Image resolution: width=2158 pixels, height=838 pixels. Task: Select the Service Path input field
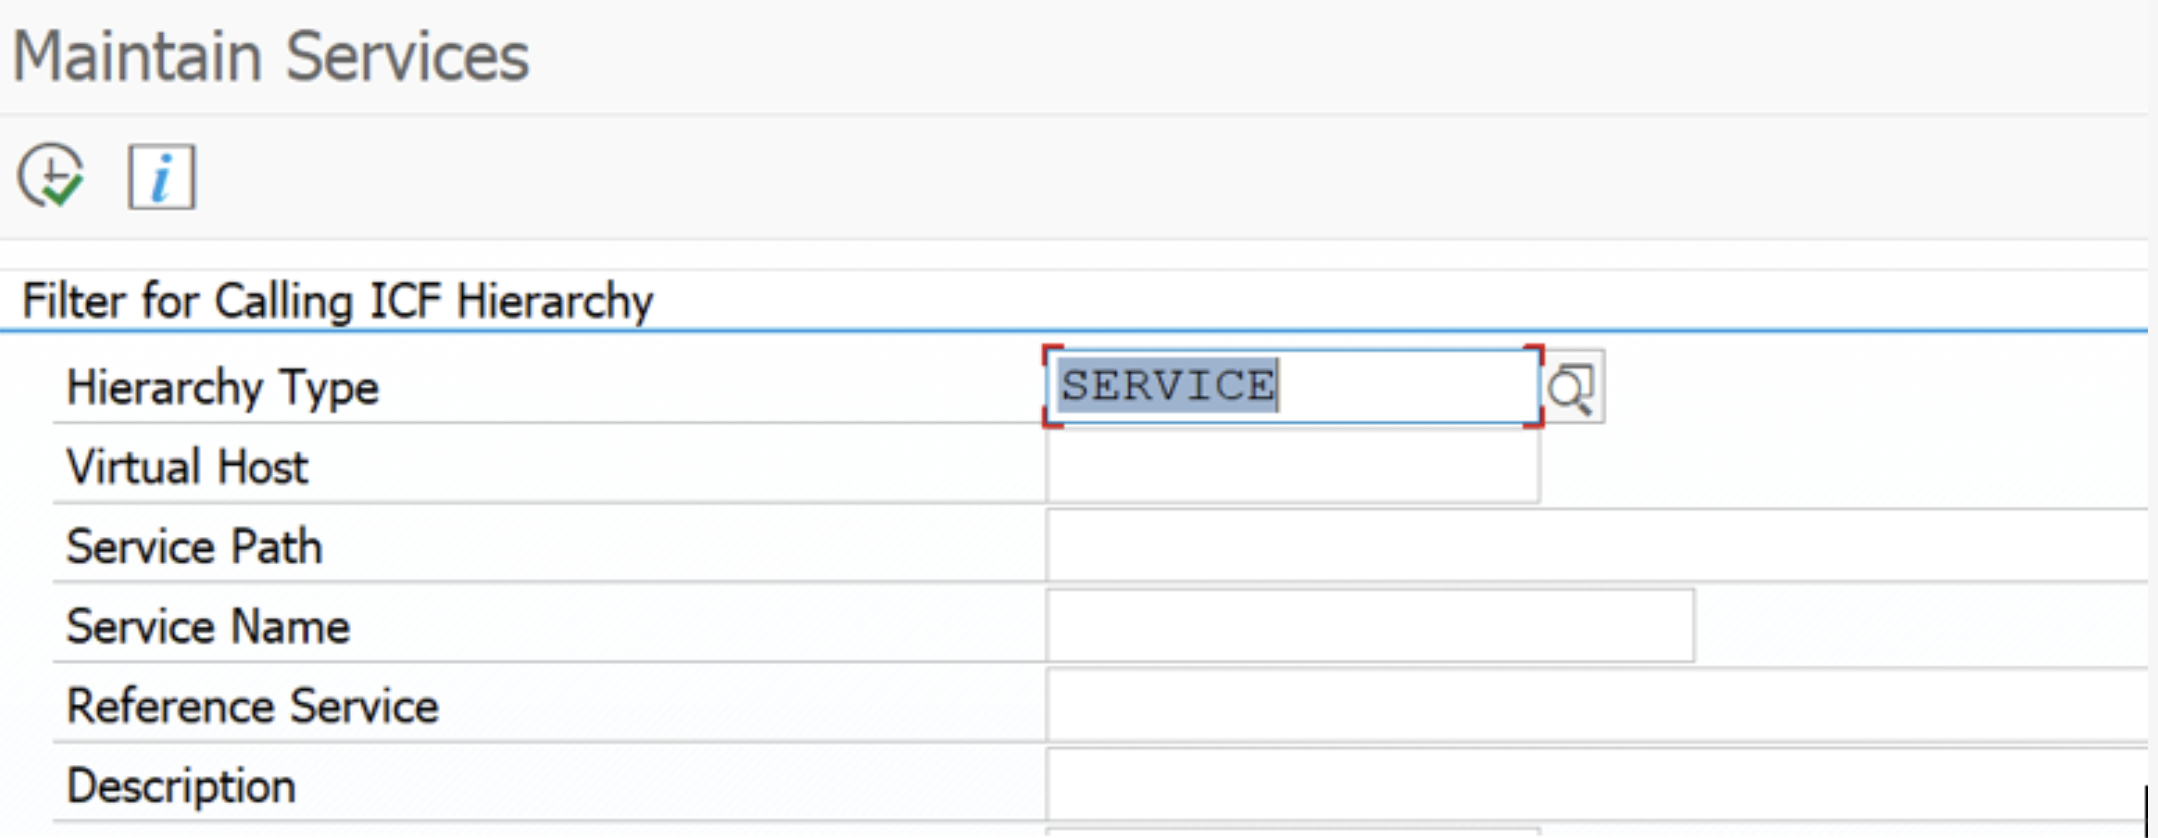pyautogui.click(x=1594, y=546)
